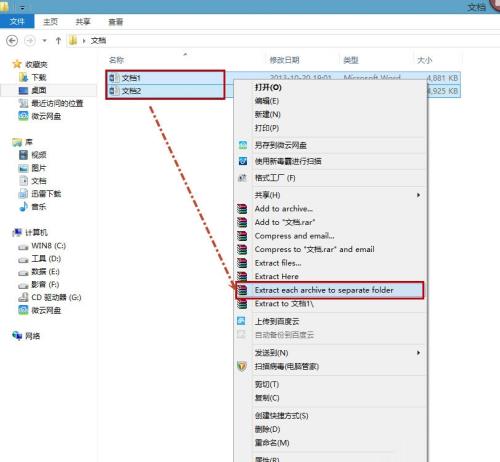Choose 创建快捷方式(S)
The image size is (500, 462).
click(281, 416)
